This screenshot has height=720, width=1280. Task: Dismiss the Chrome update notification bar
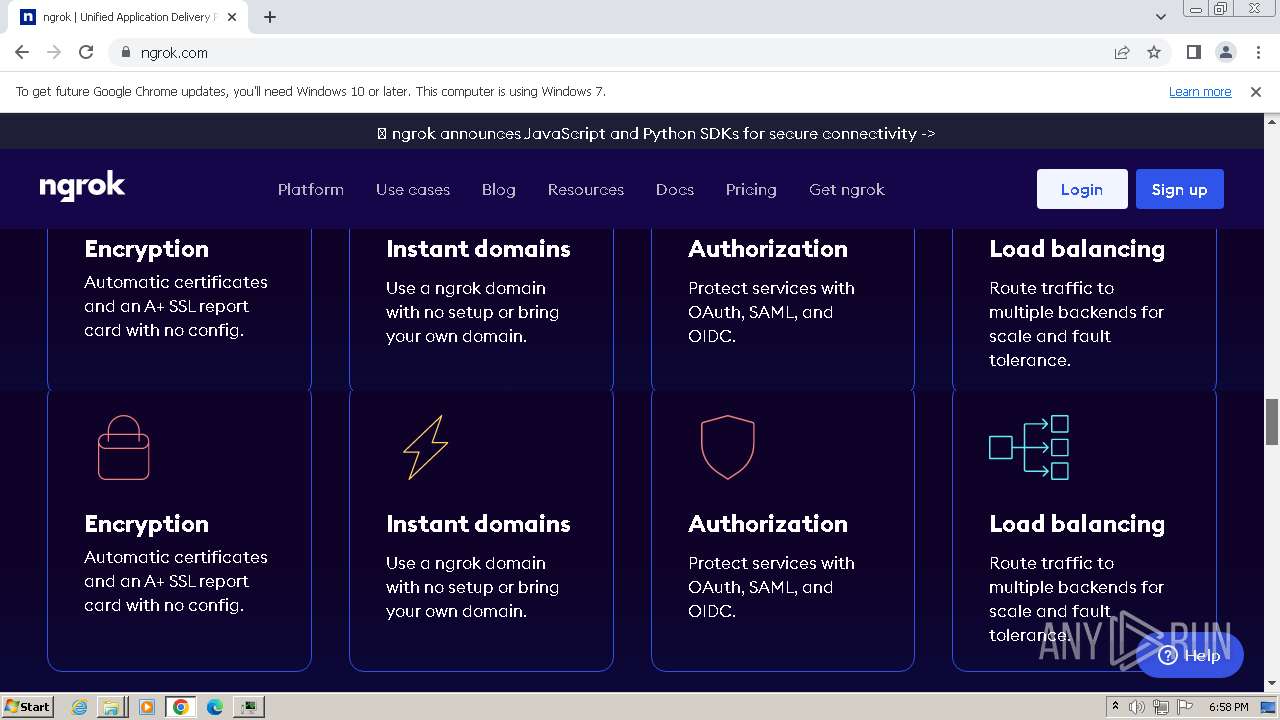point(1256,91)
